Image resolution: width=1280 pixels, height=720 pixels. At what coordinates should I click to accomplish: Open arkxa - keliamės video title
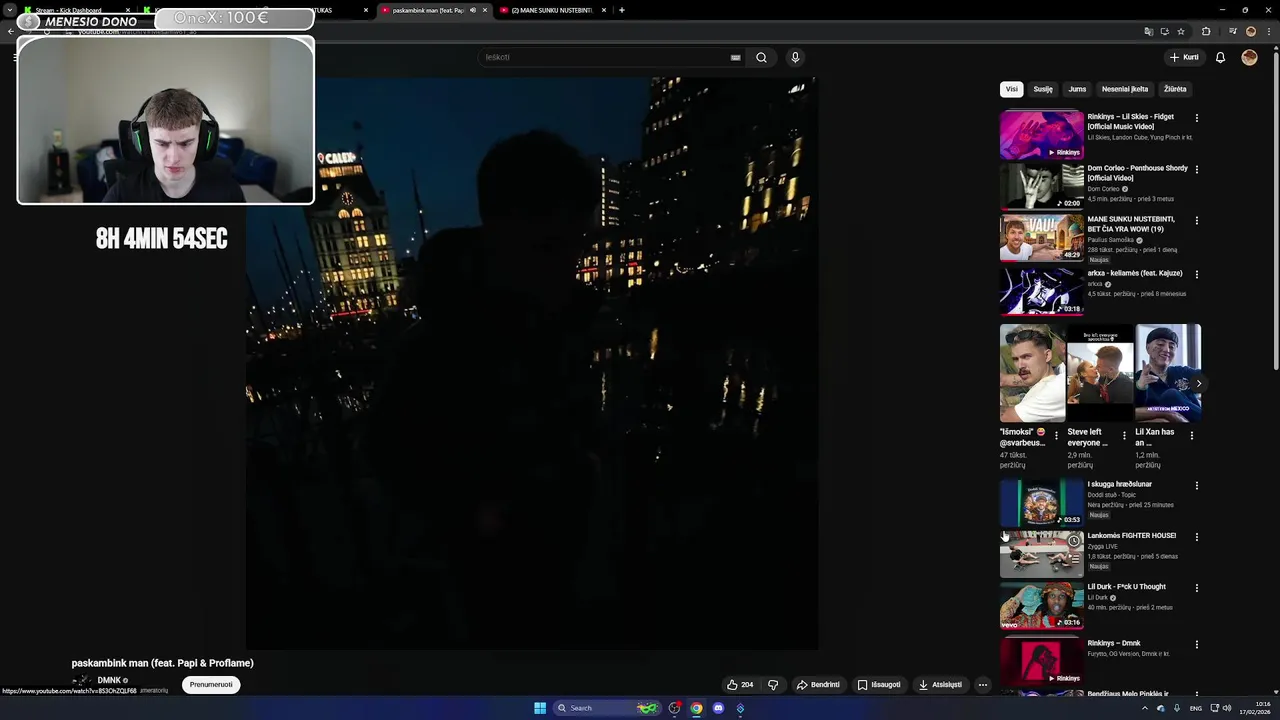(1135, 273)
